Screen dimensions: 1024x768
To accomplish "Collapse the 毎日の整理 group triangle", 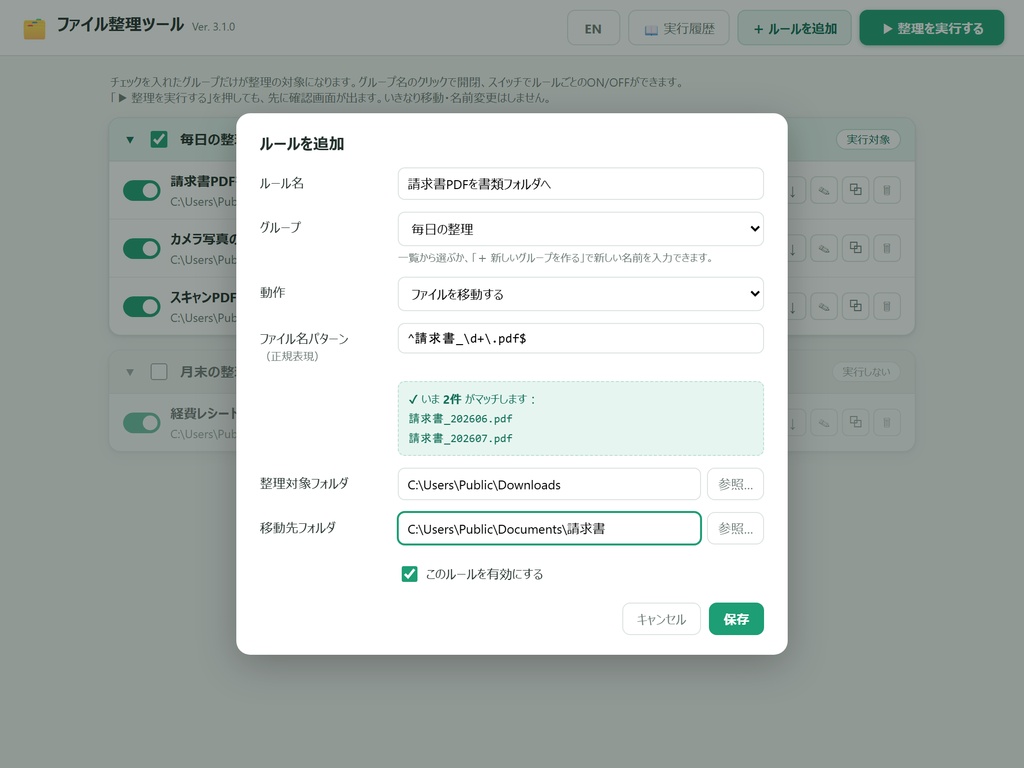I will (x=130, y=140).
